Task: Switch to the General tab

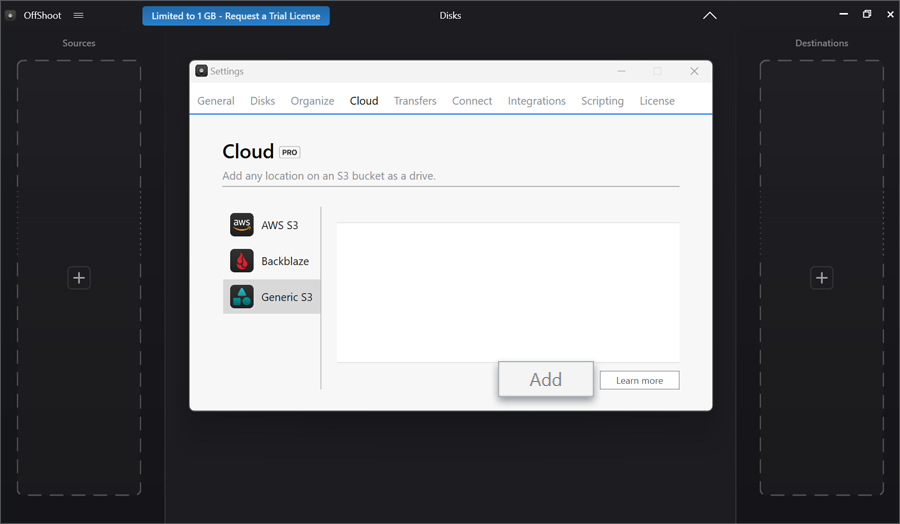Action: (216, 101)
